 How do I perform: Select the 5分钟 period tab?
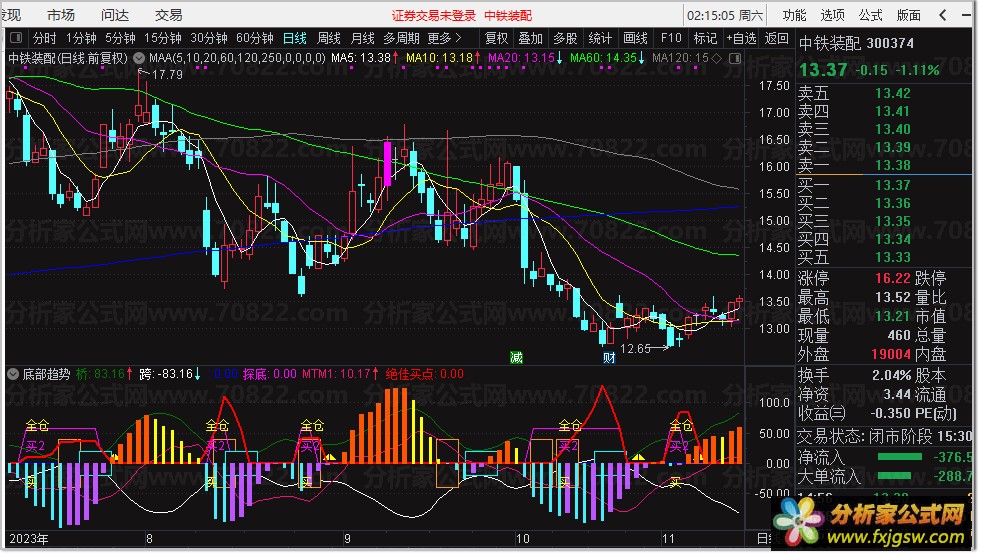(120, 38)
